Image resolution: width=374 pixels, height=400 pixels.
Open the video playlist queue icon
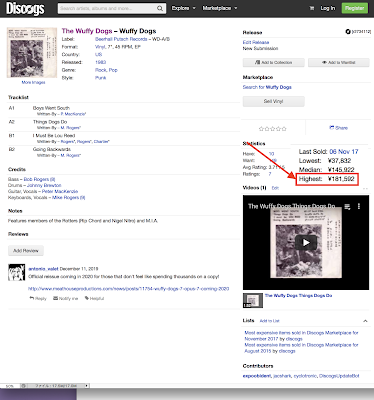click(347, 207)
